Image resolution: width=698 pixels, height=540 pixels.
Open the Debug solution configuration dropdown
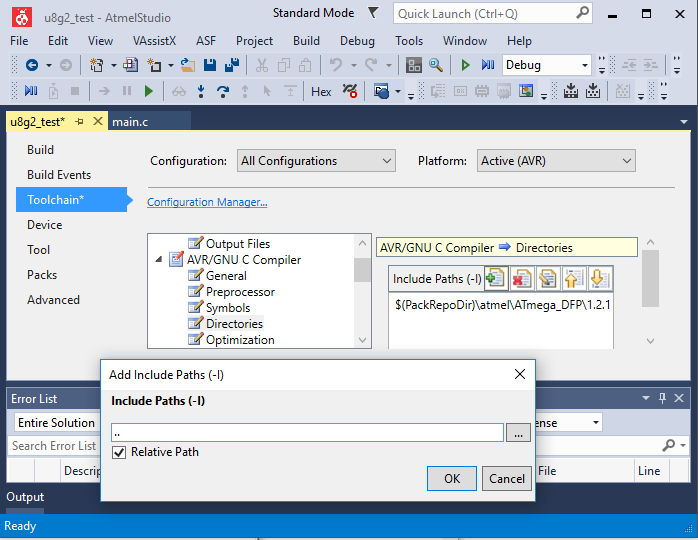(546, 65)
